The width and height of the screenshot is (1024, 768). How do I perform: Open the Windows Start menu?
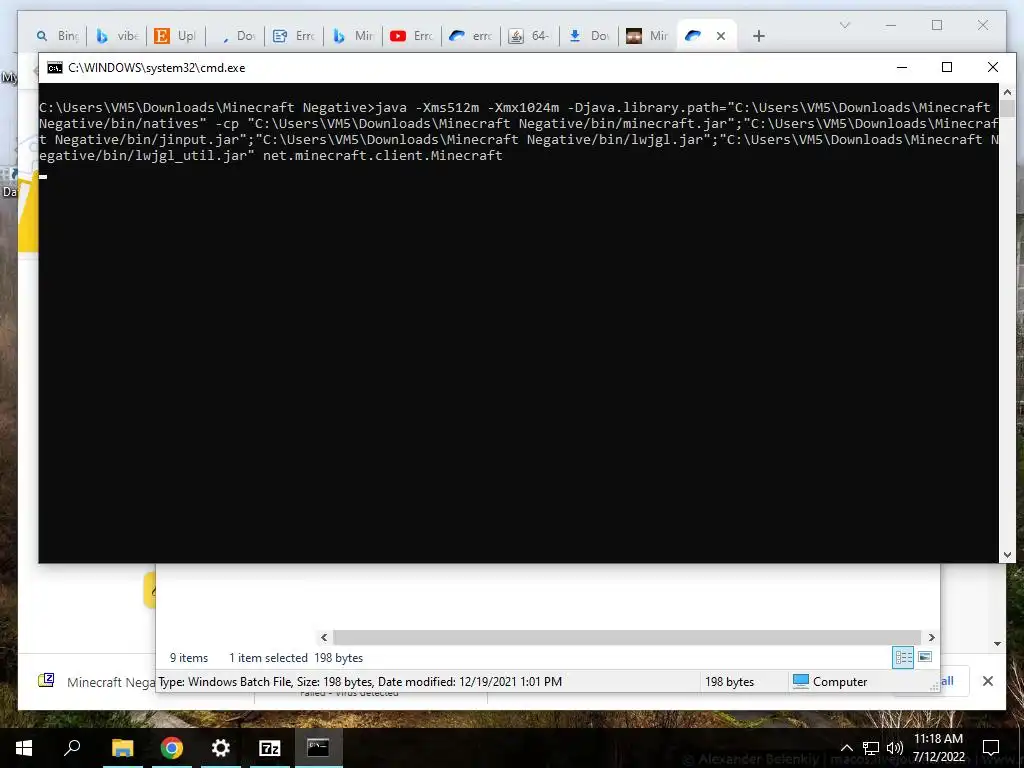[24, 748]
